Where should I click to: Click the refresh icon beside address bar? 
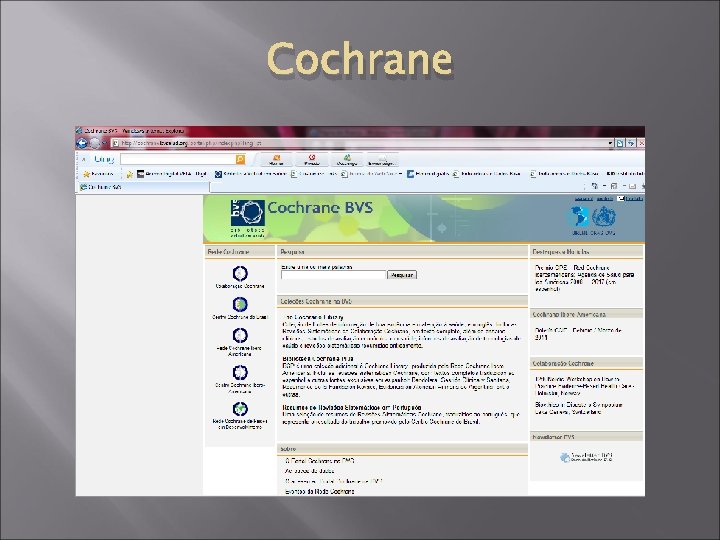tap(631, 143)
